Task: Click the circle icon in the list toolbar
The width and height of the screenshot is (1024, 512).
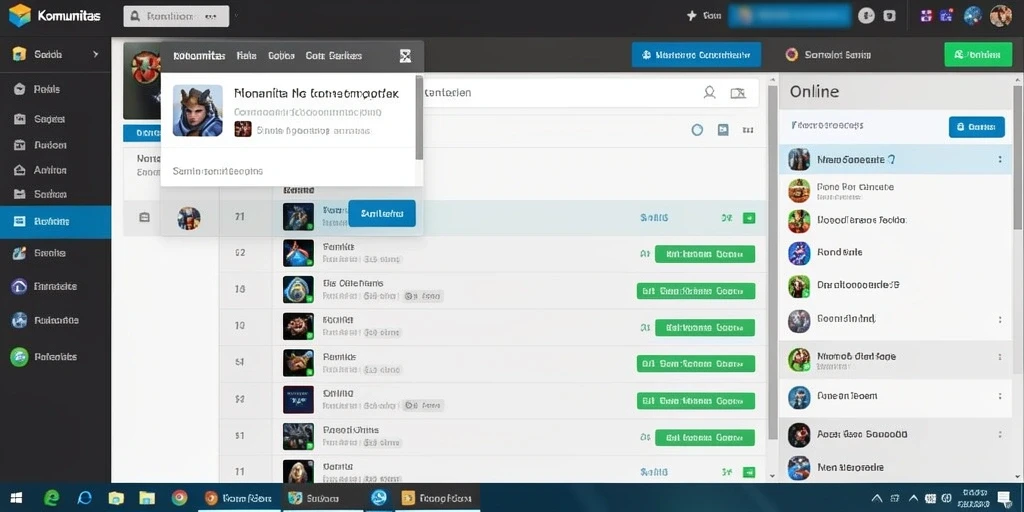Action: pos(697,129)
